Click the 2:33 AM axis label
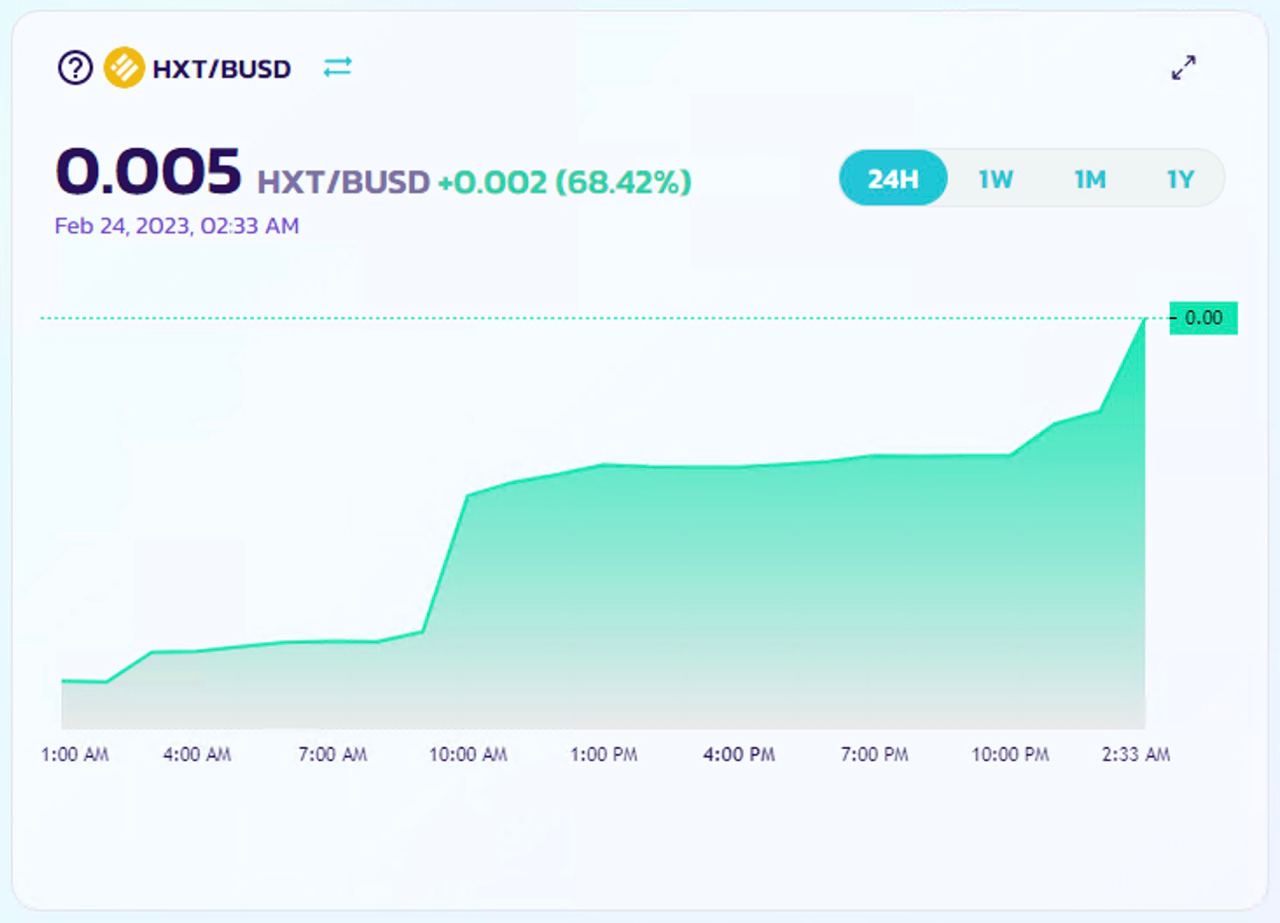 tap(1136, 755)
